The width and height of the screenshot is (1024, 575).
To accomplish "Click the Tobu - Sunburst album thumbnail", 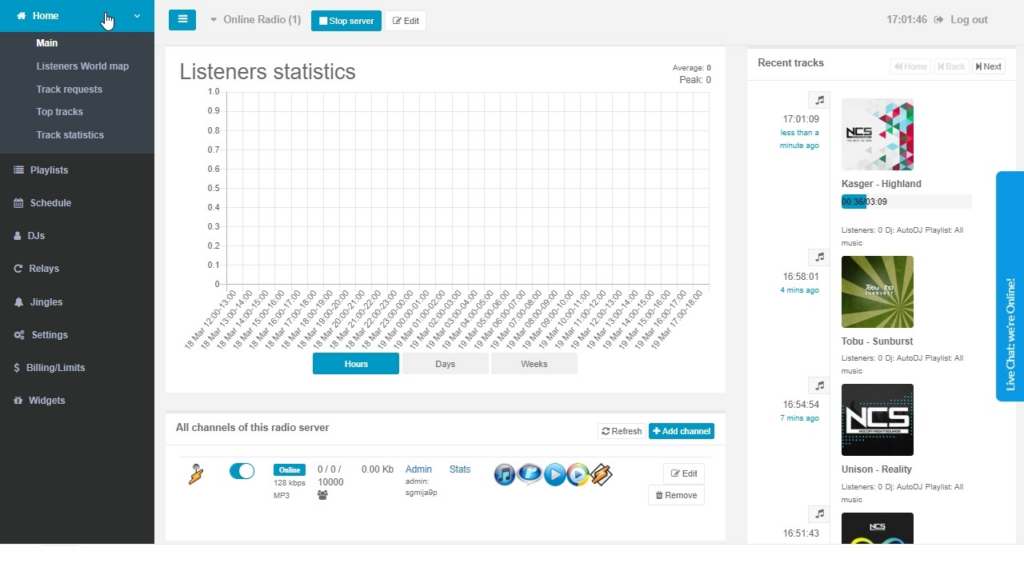I will [x=877, y=292].
